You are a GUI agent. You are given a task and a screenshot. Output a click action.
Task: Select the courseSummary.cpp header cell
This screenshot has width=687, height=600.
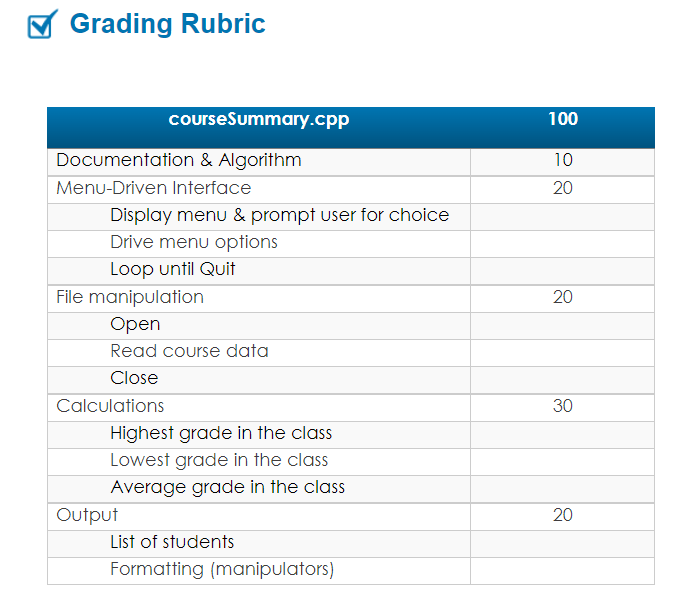click(x=259, y=127)
